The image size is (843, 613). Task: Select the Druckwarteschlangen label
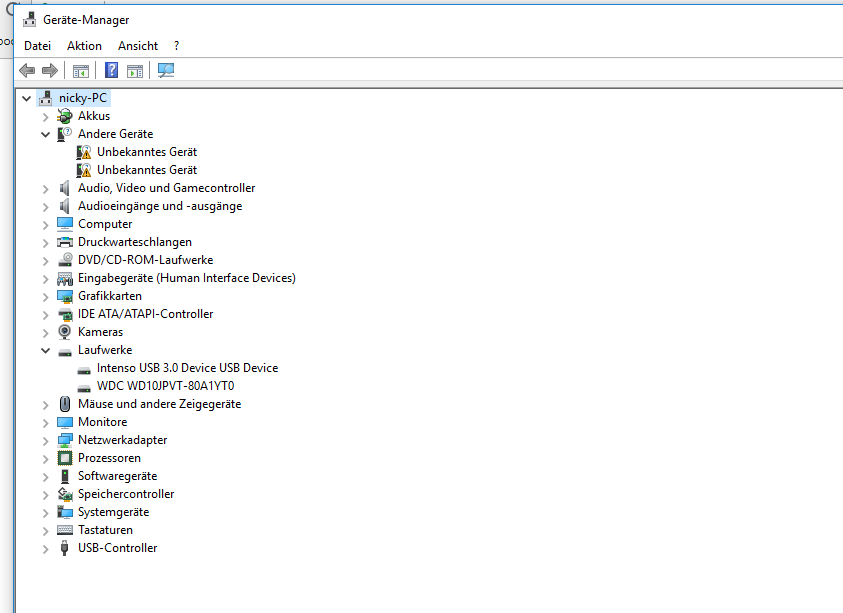click(x=135, y=242)
